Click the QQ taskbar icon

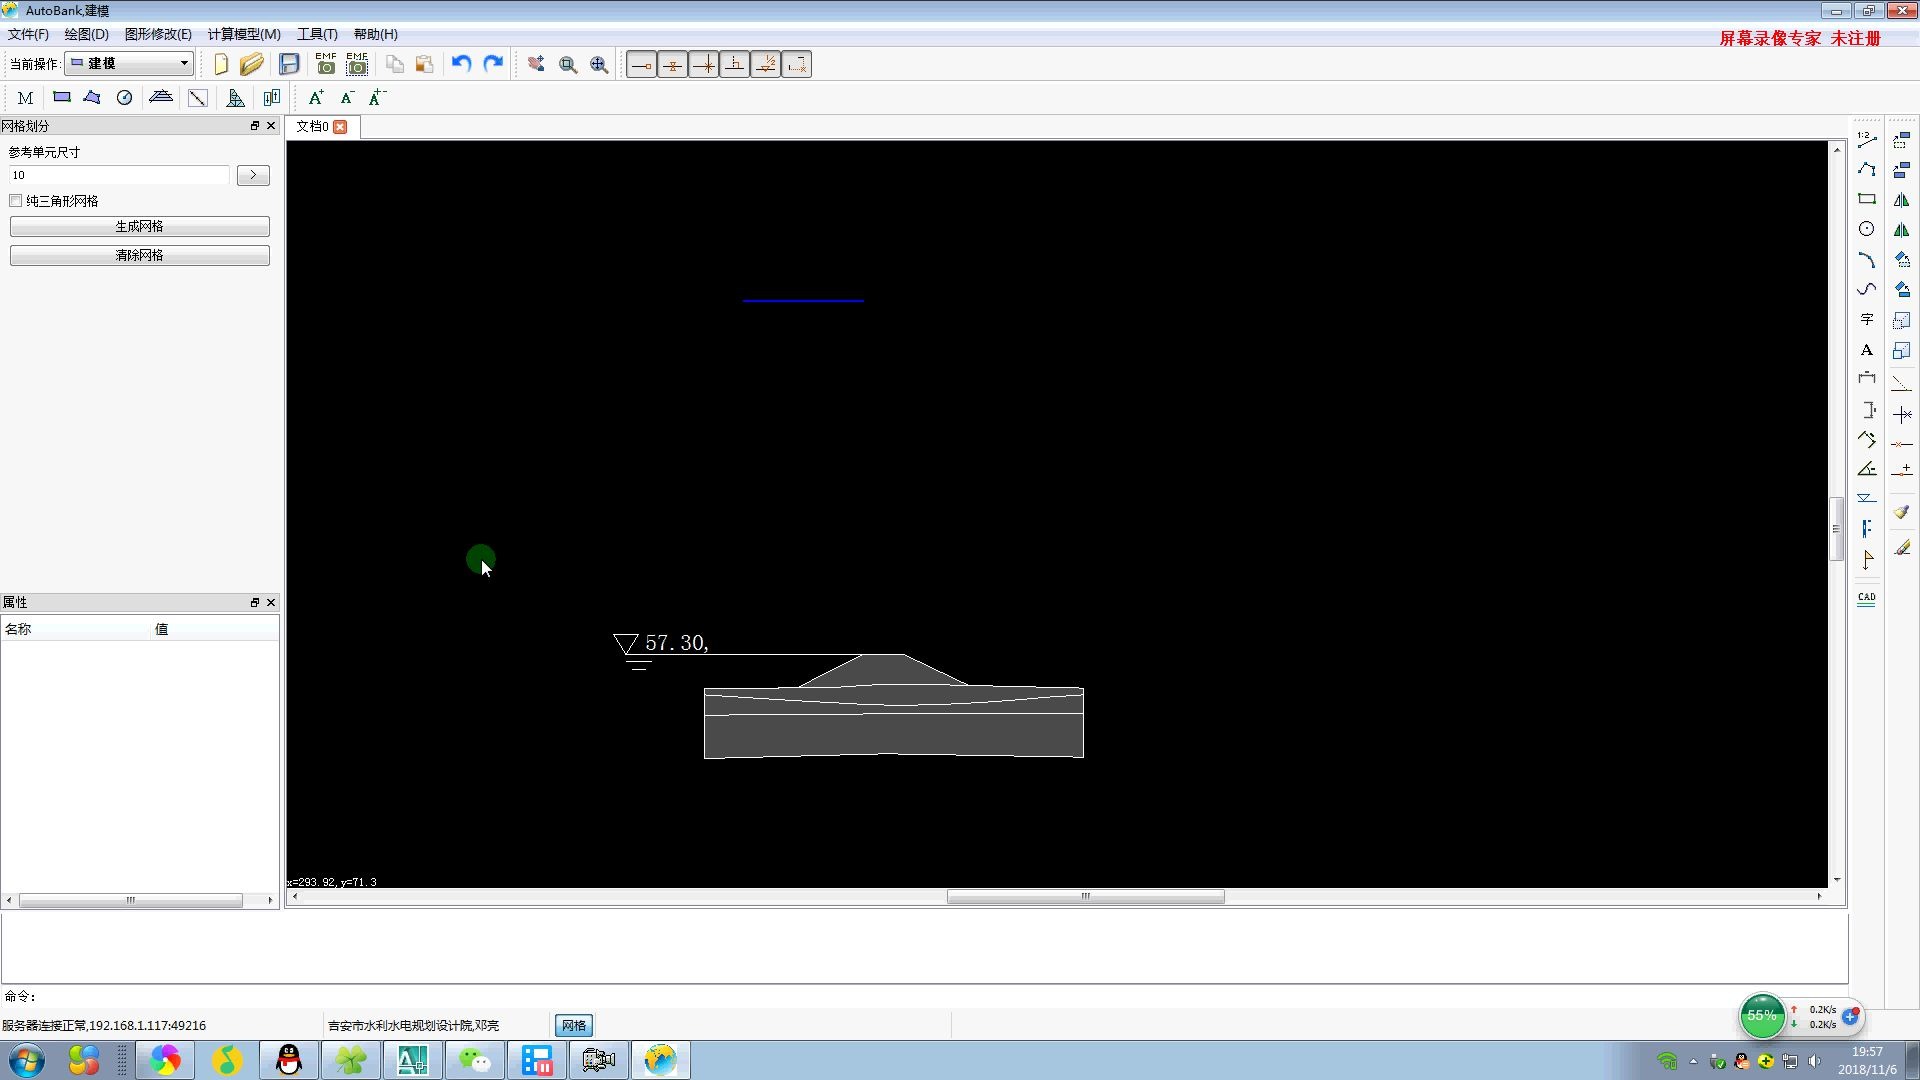pos(289,1059)
